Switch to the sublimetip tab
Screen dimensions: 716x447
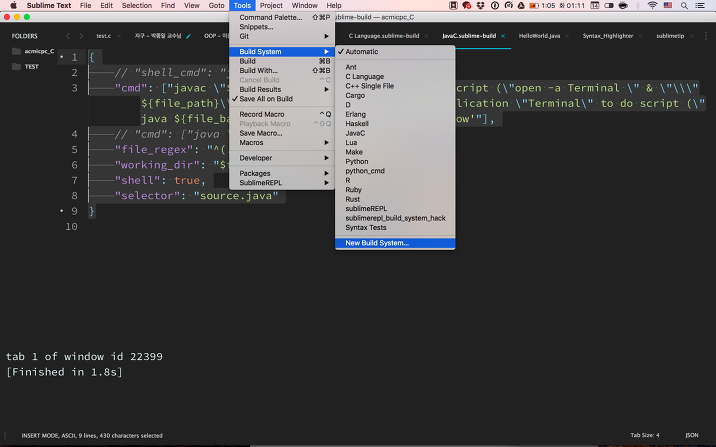[670, 36]
